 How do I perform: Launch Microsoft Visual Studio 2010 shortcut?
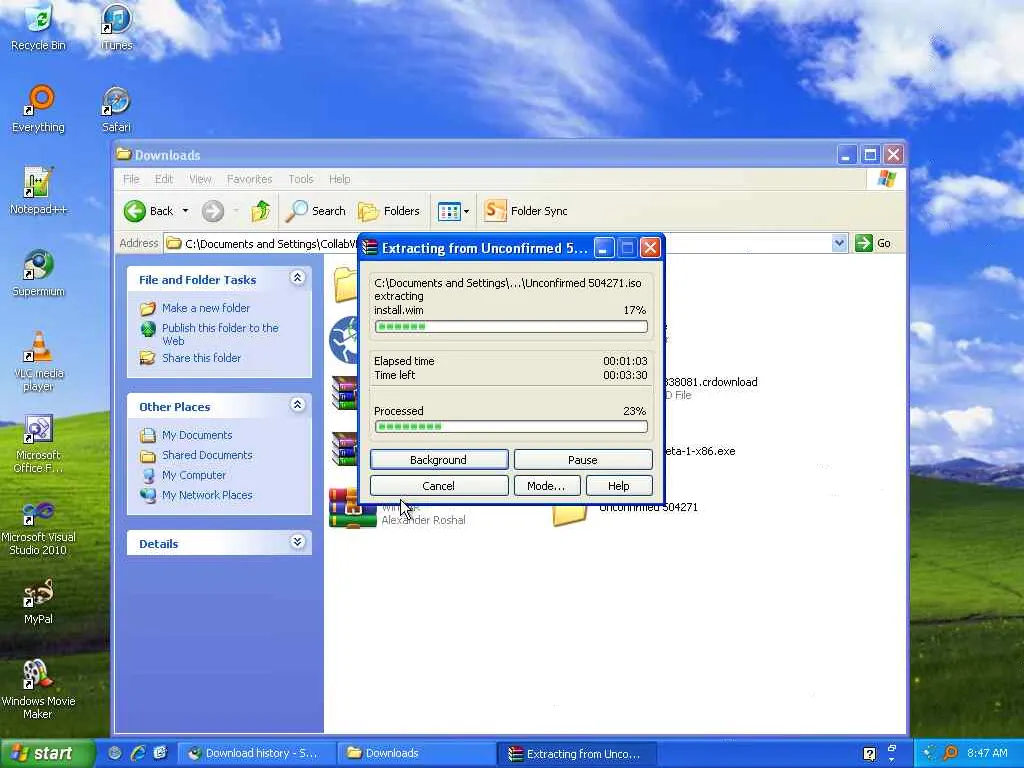[38, 526]
